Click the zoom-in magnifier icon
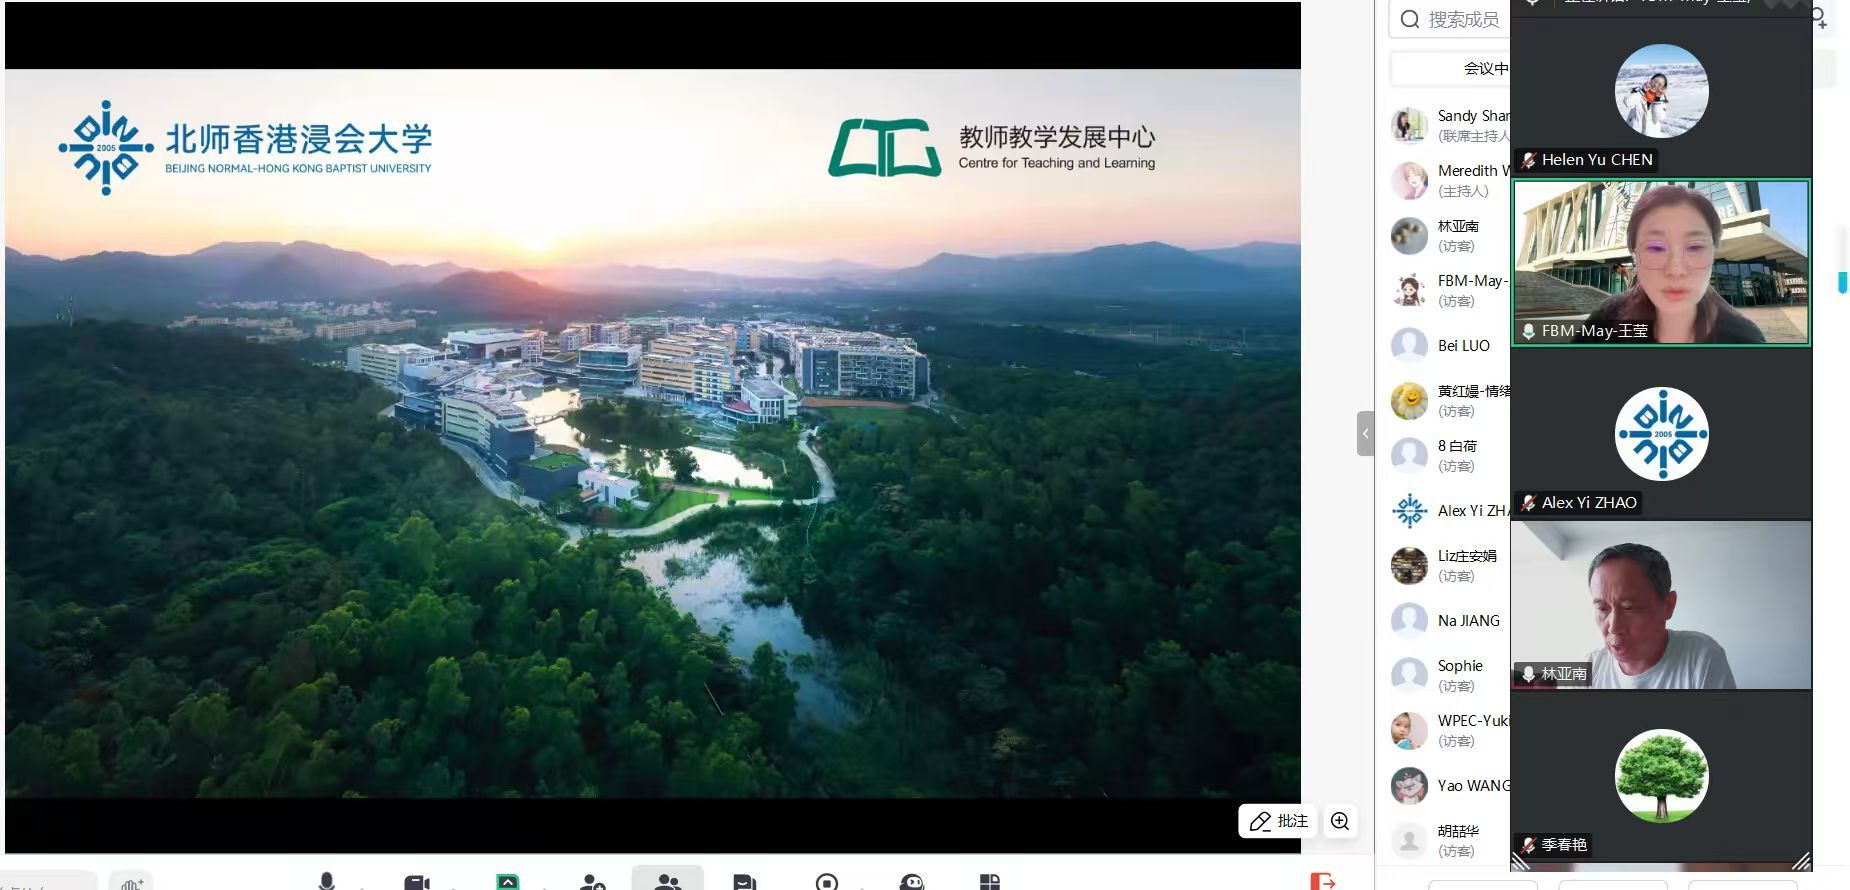The image size is (1850, 890). point(1340,821)
